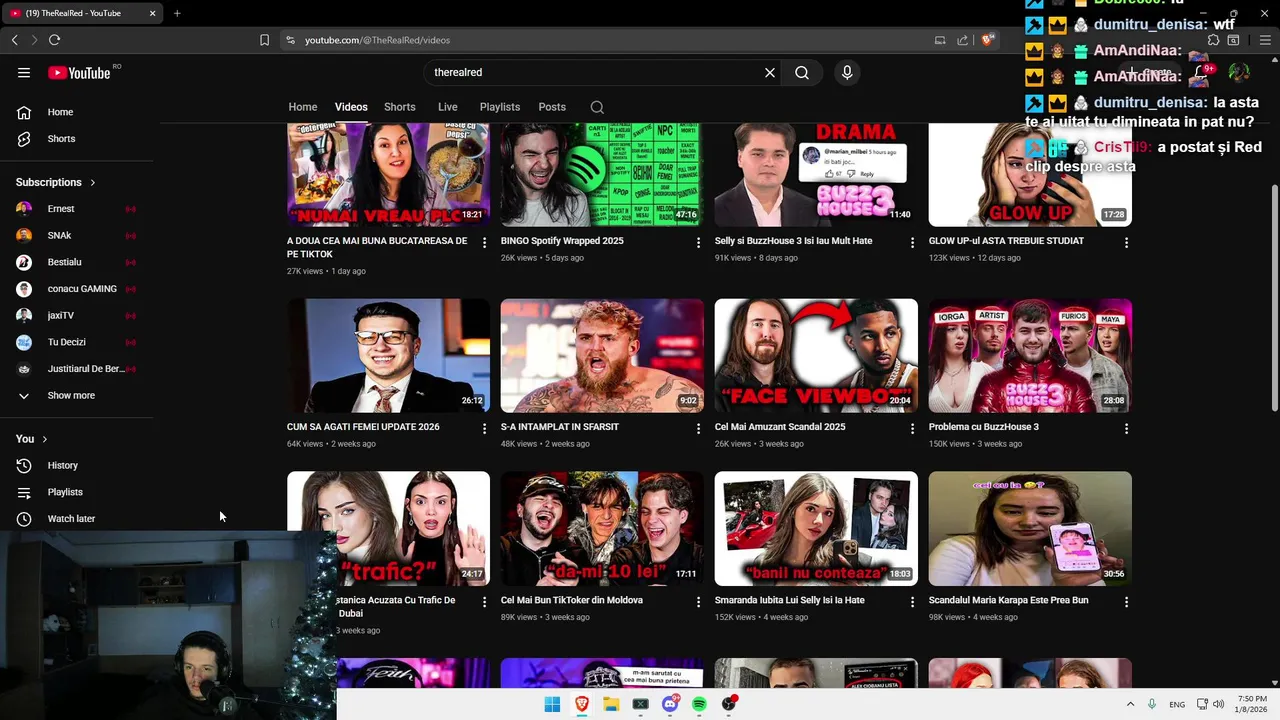The height and width of the screenshot is (720, 1280).
Task: Switch to the channel Shorts tab
Action: point(399,107)
